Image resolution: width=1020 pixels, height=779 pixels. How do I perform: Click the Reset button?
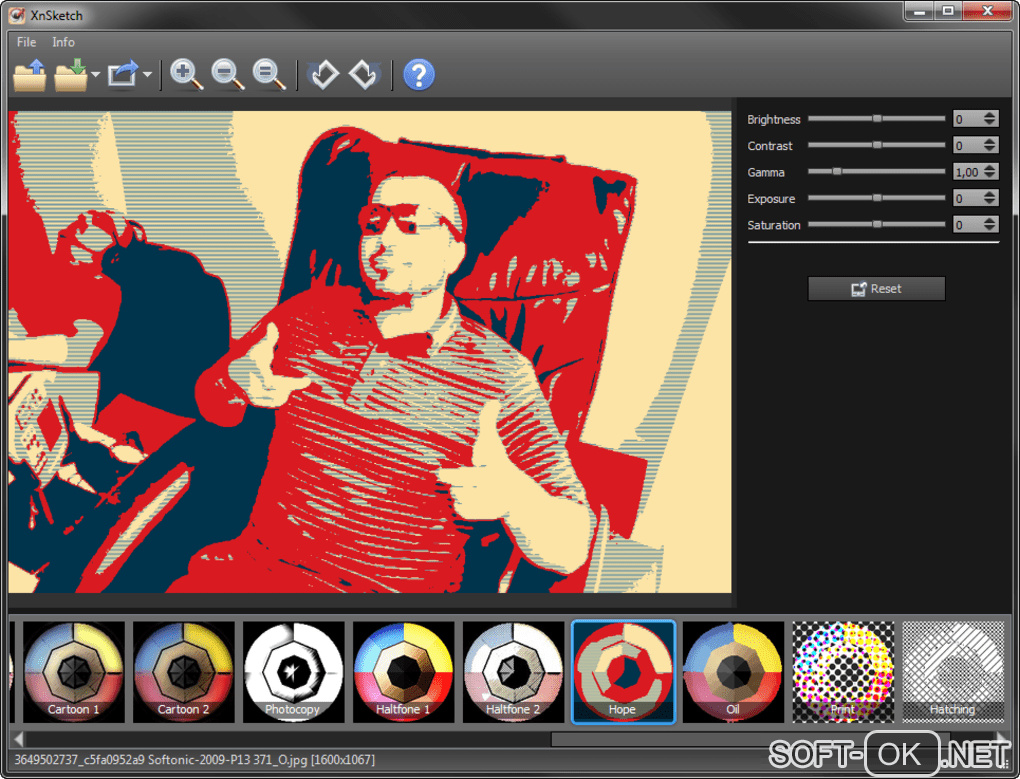click(x=876, y=289)
